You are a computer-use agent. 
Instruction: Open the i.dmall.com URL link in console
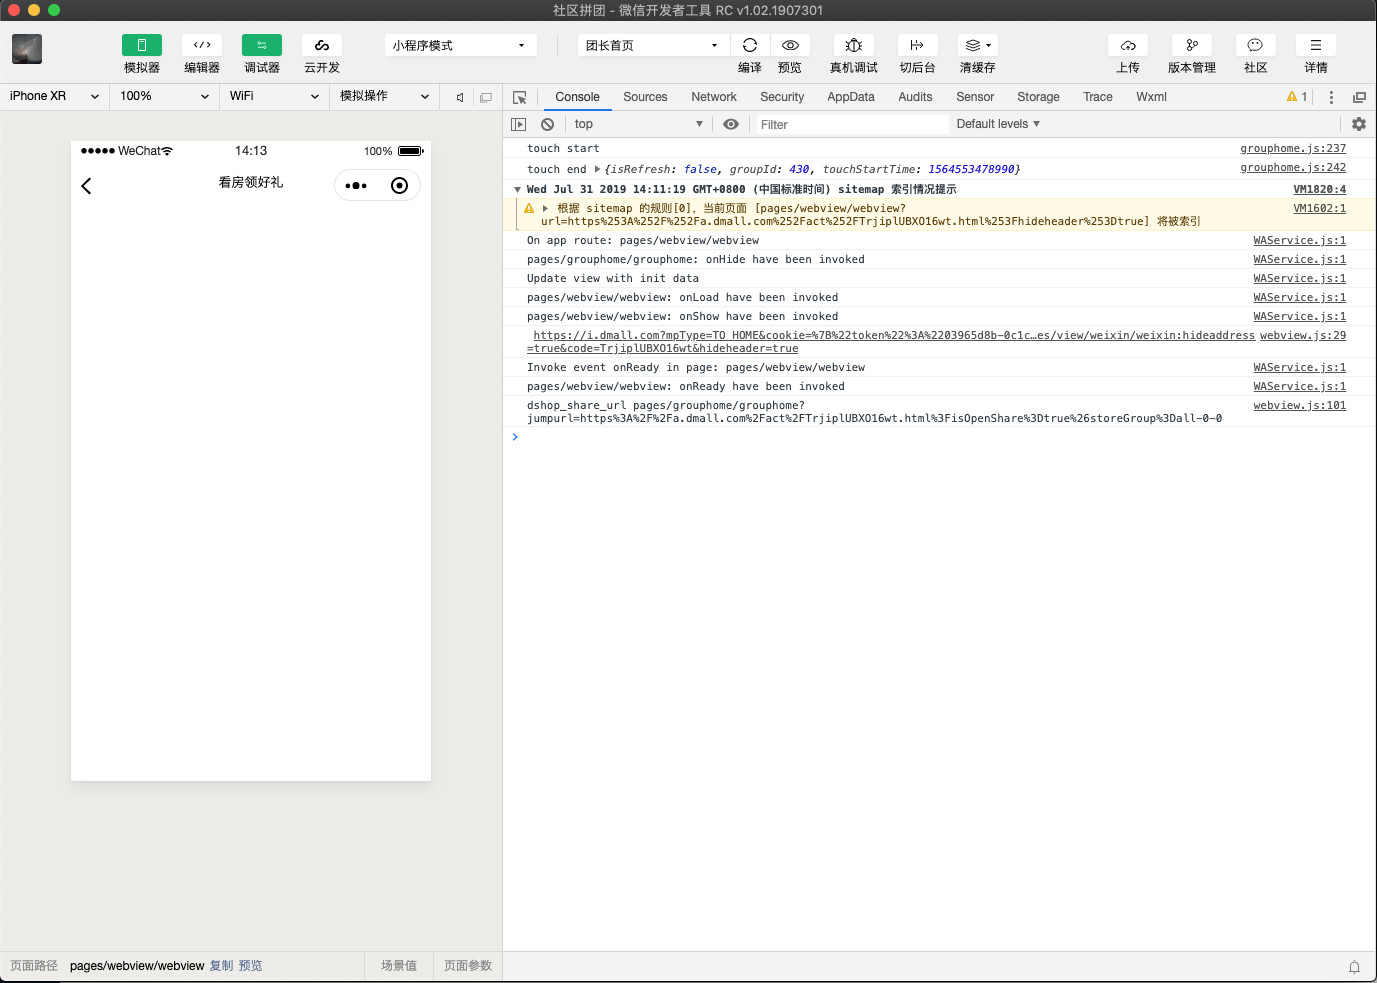(890, 342)
